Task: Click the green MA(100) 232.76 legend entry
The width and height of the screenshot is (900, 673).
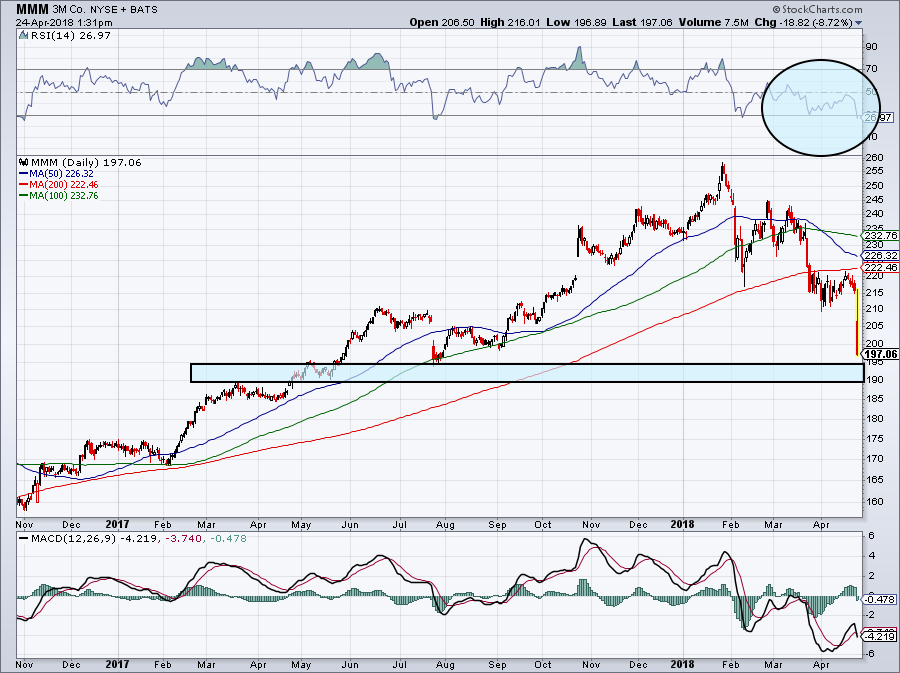Action: tap(59, 196)
